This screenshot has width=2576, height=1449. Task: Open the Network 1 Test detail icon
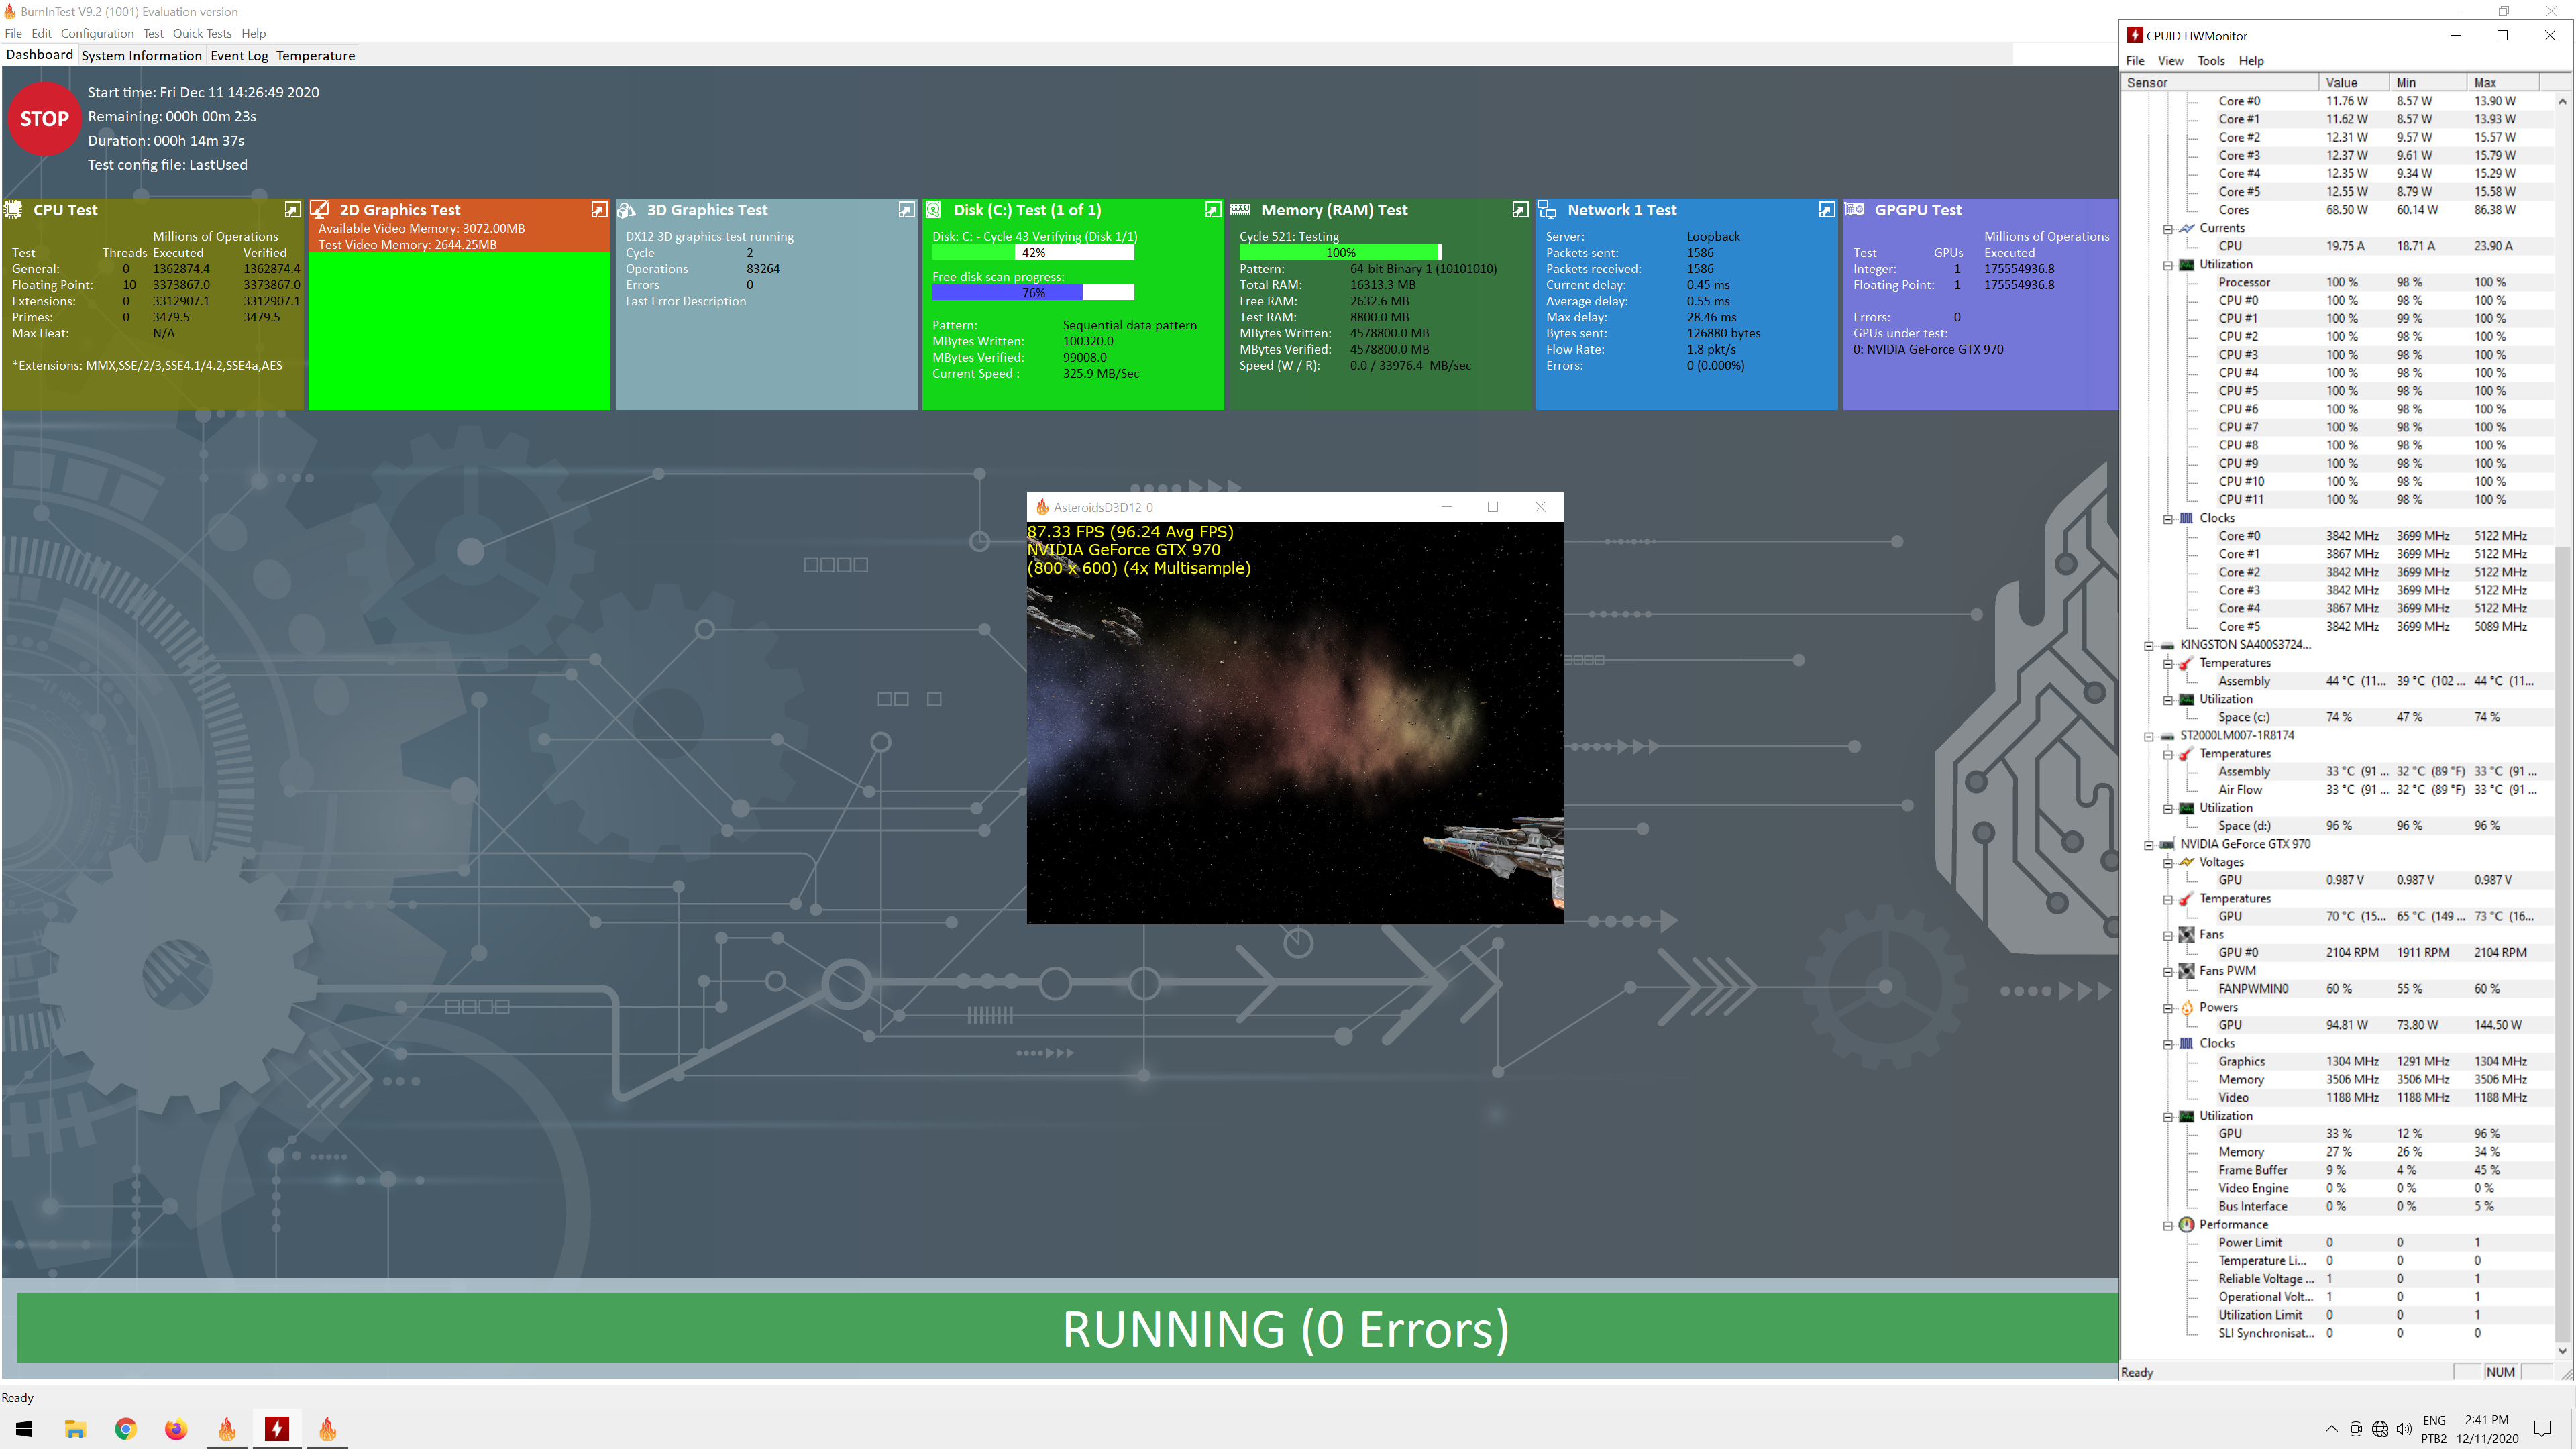1826,210
